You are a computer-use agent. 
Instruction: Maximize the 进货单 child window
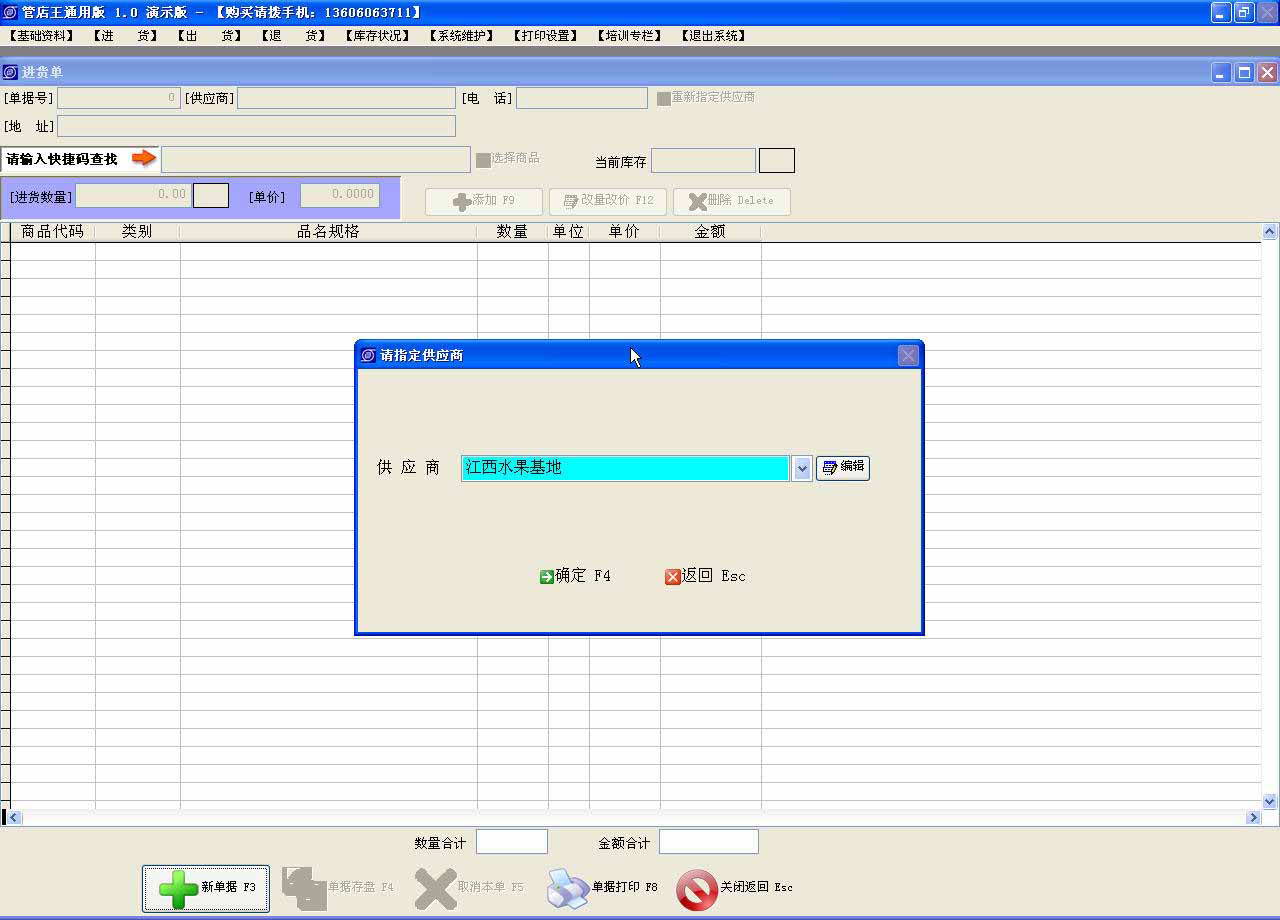[1244, 72]
